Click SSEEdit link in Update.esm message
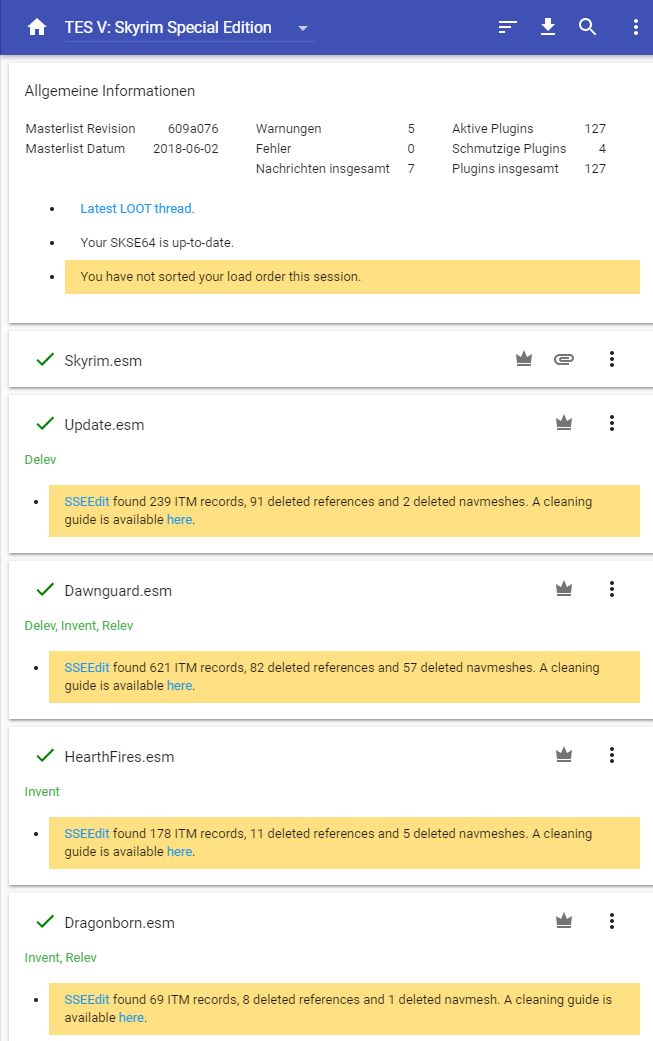This screenshot has height=1041, width=653. point(87,502)
